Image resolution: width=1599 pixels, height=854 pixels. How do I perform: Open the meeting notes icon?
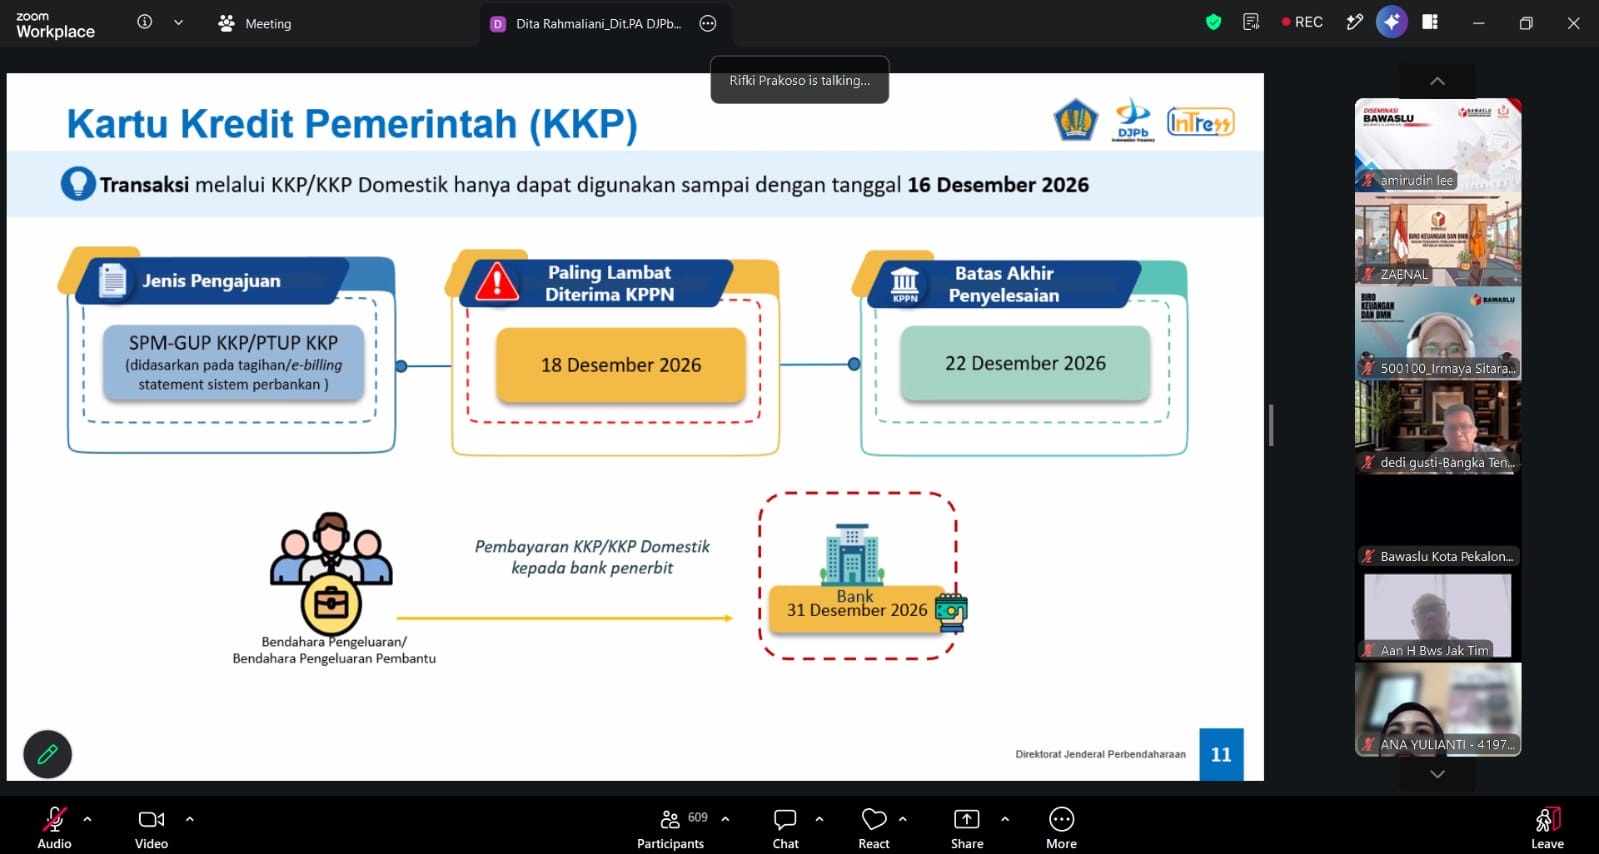(1251, 22)
